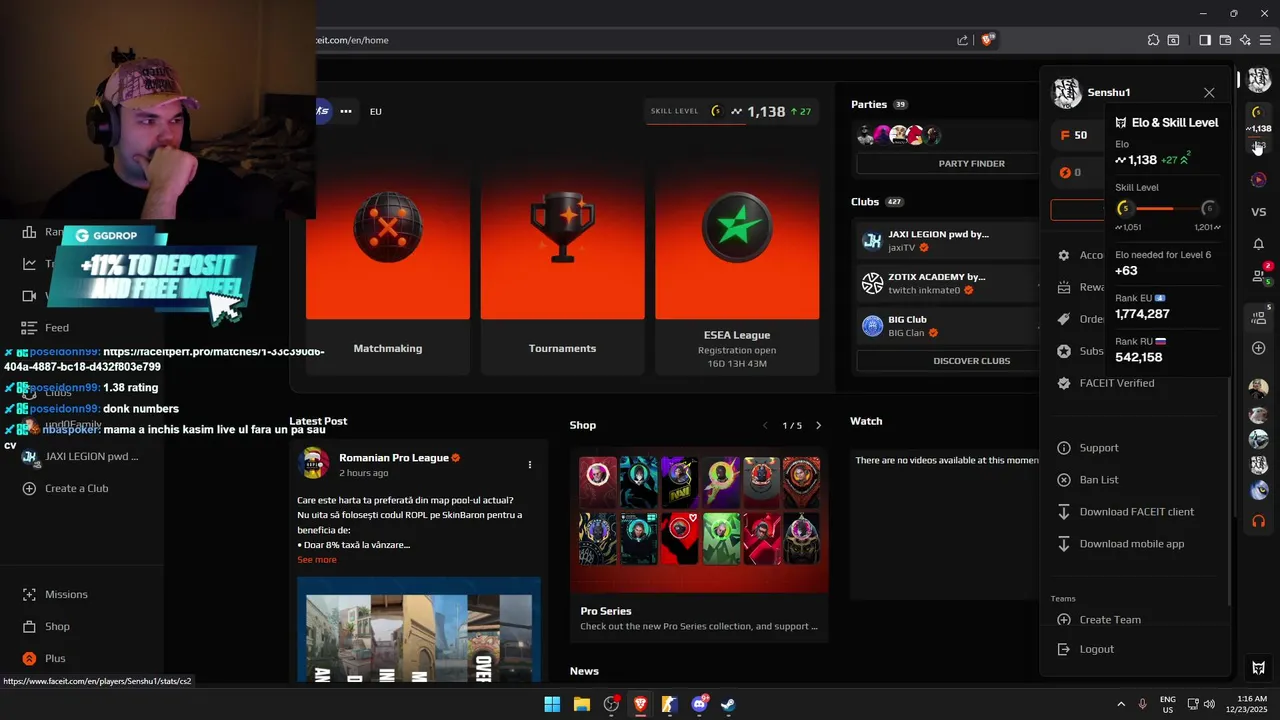1280x720 pixels.
Task: Open party icon in right sidebar
Action: coord(1260,317)
